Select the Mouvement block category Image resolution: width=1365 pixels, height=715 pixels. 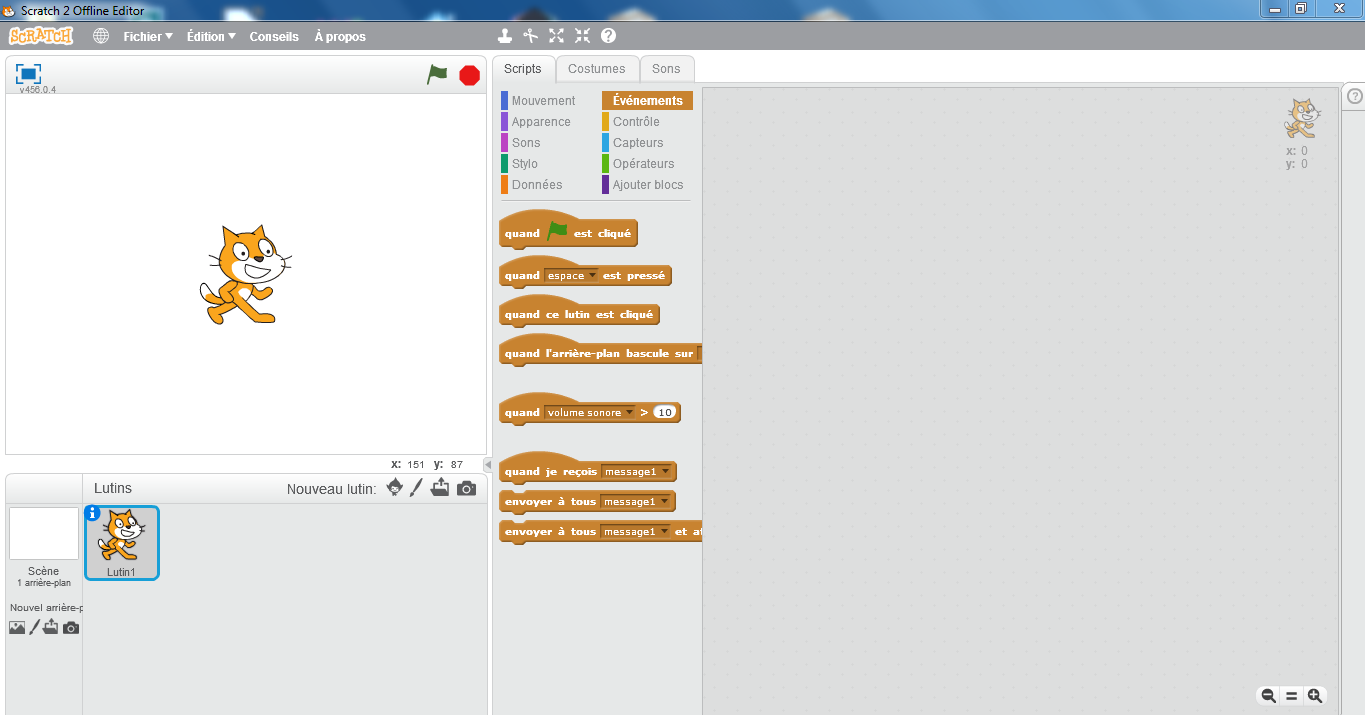543,100
